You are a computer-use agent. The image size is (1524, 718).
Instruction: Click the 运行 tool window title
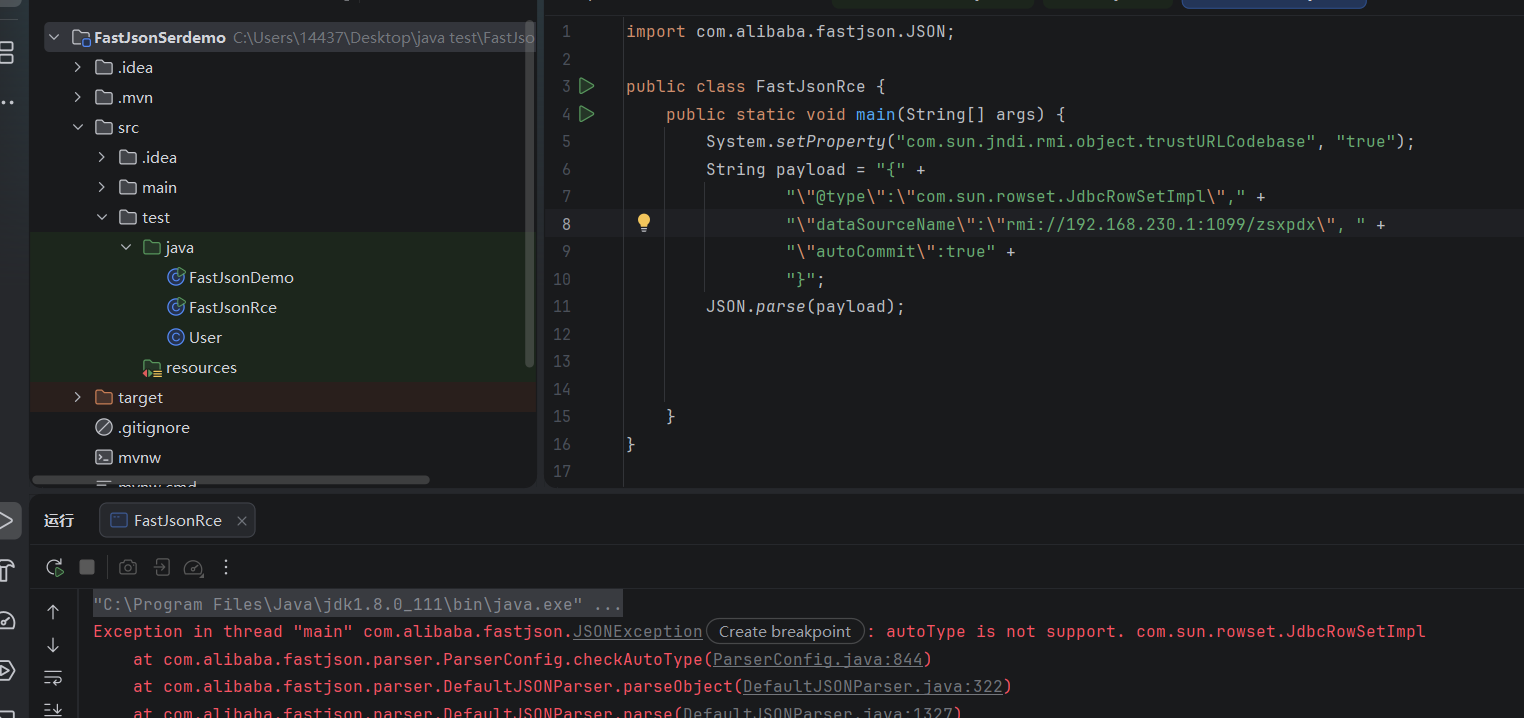(x=59, y=520)
